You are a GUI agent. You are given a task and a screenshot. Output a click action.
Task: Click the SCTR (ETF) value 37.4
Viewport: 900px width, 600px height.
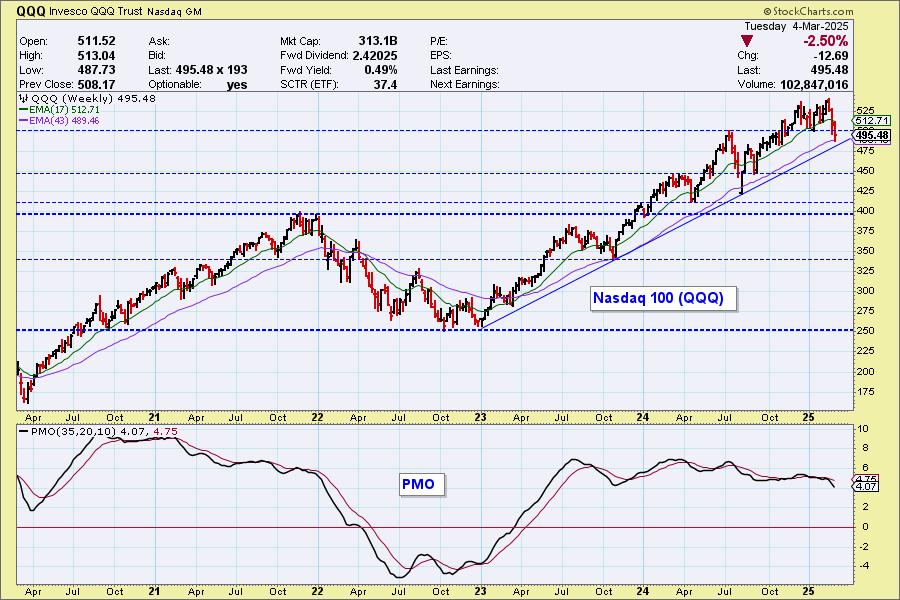(x=385, y=84)
